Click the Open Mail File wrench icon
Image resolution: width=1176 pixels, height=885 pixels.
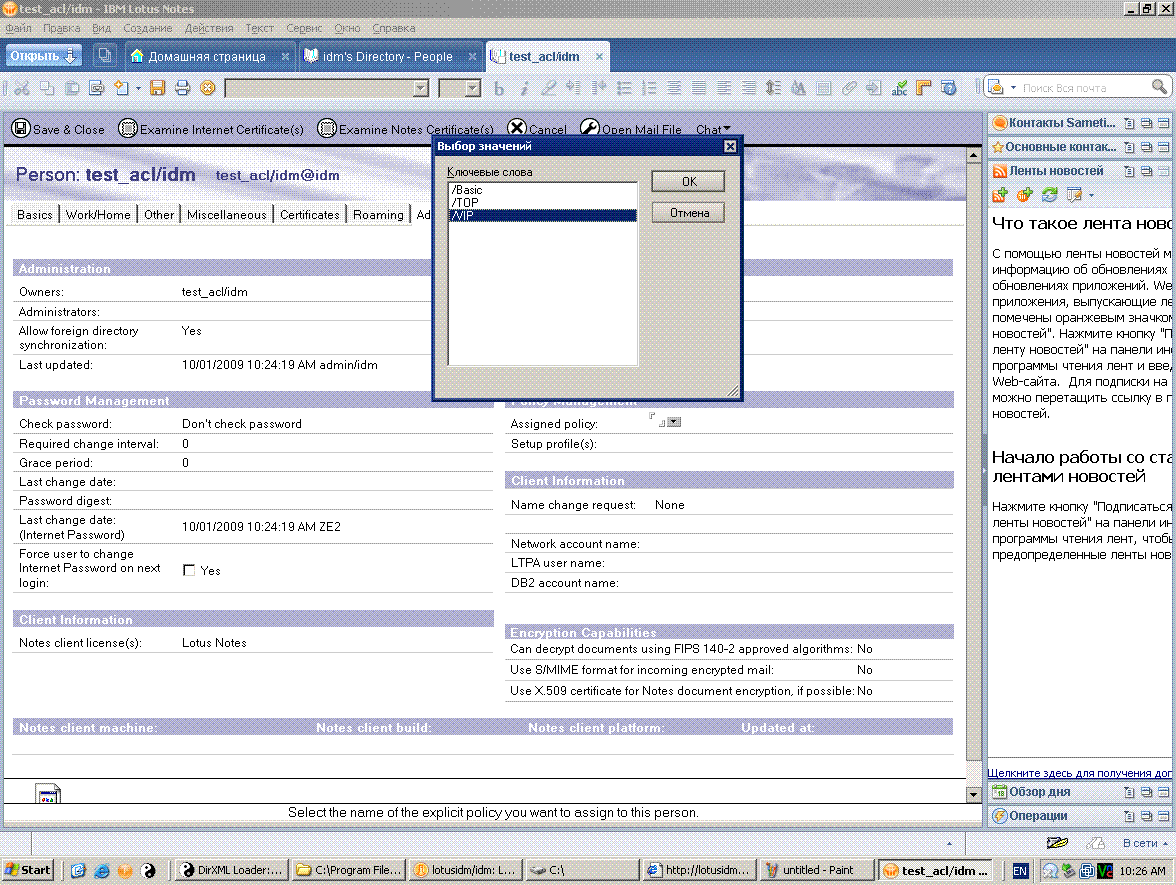(590, 128)
